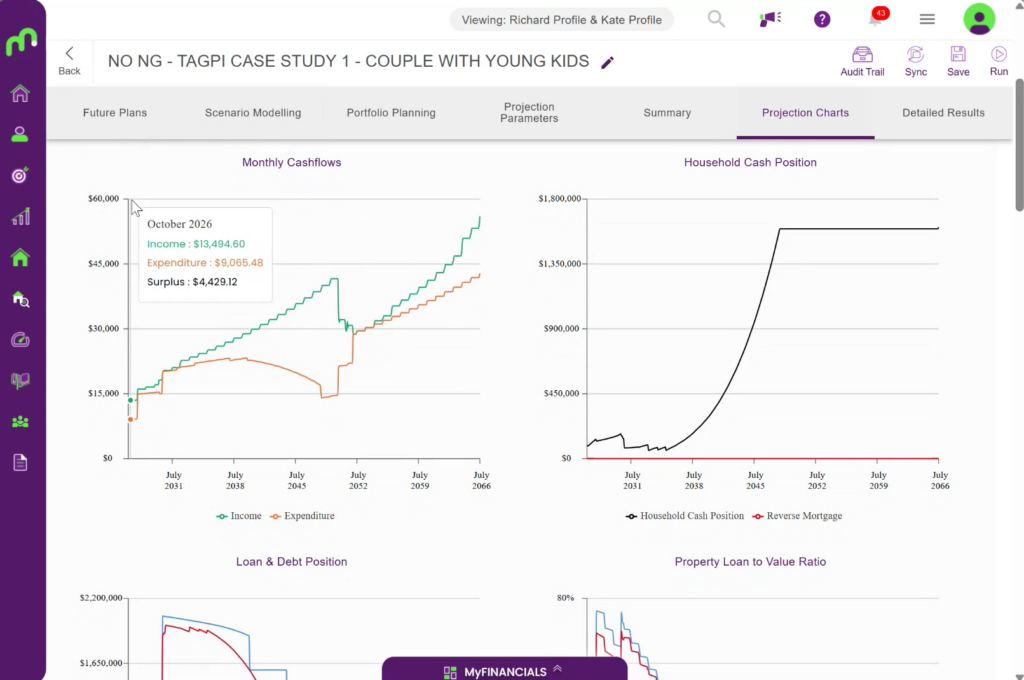Click the vertical page scrollbar thumb
This screenshot has height=680, width=1024.
[x=1019, y=144]
